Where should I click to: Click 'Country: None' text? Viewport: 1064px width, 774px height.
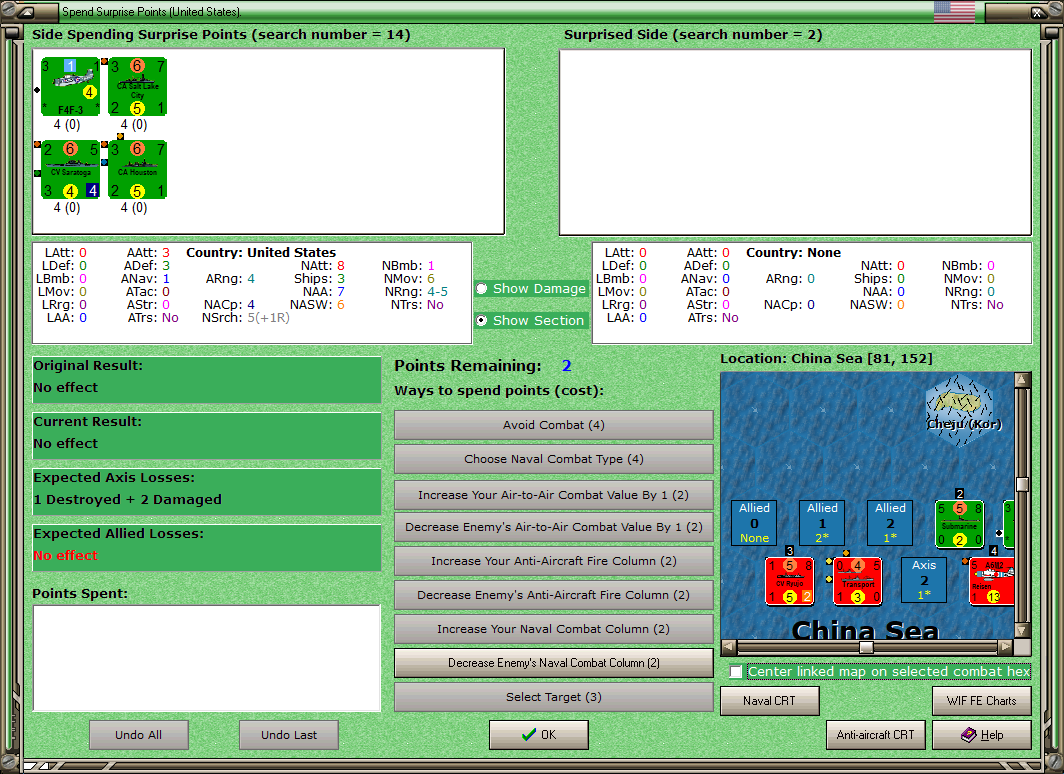793,252
